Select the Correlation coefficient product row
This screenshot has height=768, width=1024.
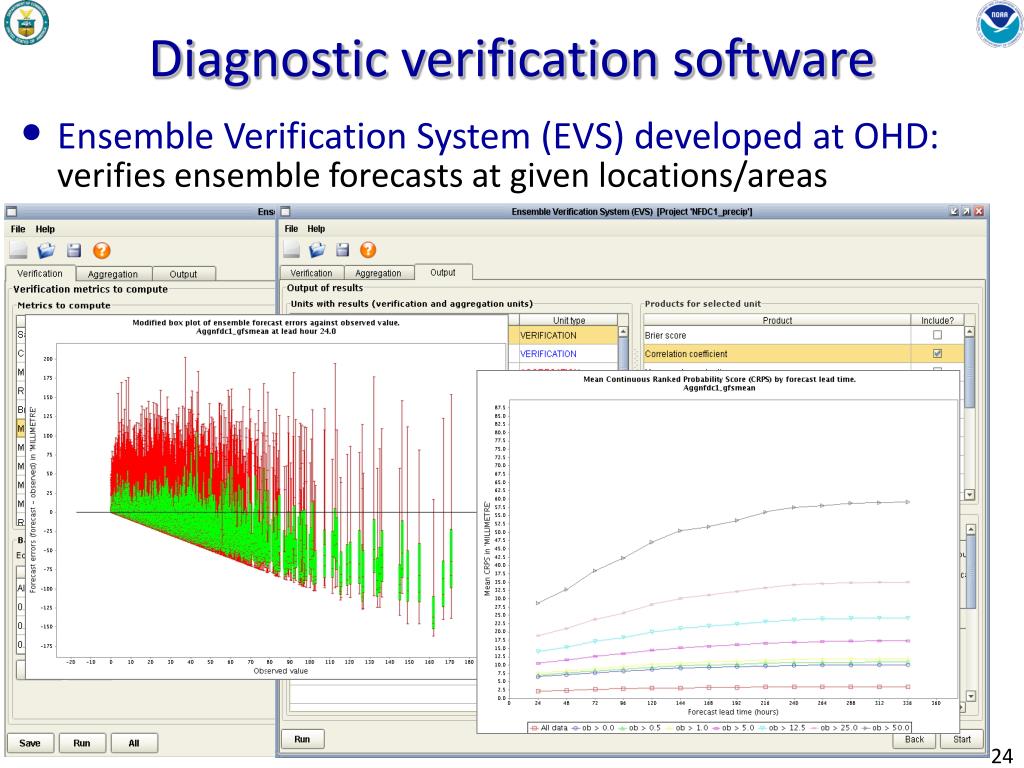click(803, 353)
